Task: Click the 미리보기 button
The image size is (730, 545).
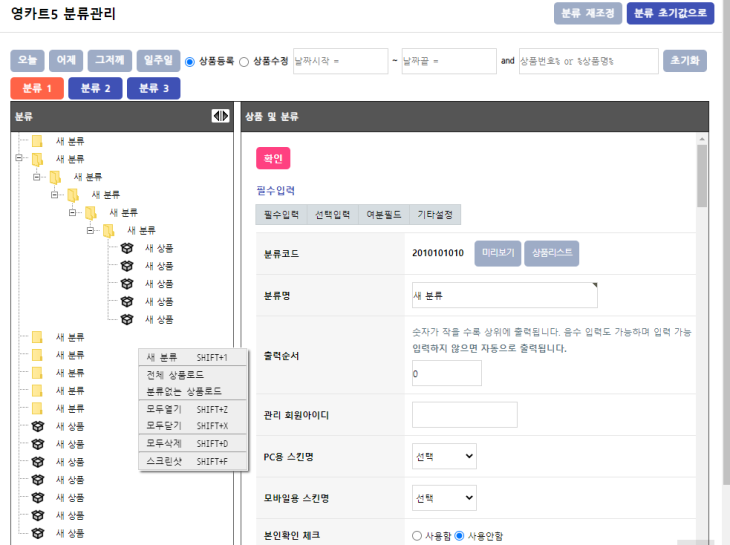Action: tap(498, 253)
